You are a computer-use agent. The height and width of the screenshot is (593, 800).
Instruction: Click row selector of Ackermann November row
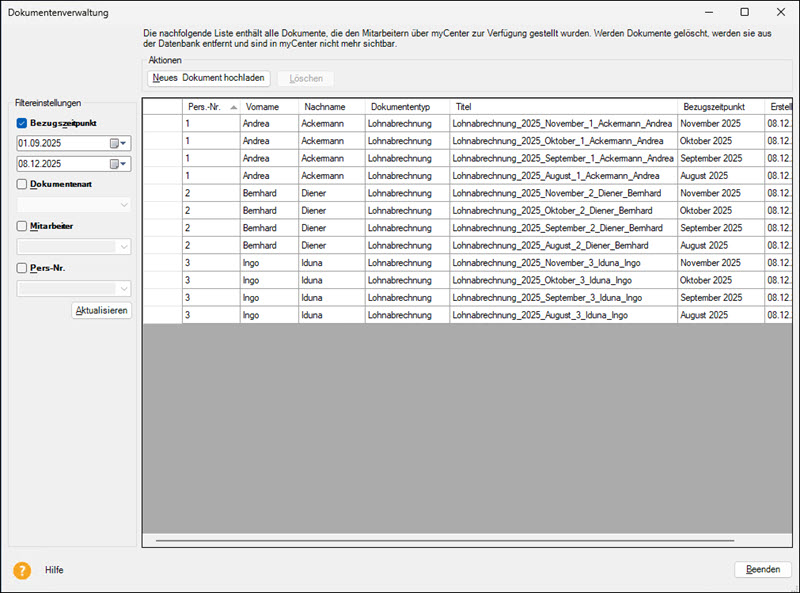click(x=162, y=123)
